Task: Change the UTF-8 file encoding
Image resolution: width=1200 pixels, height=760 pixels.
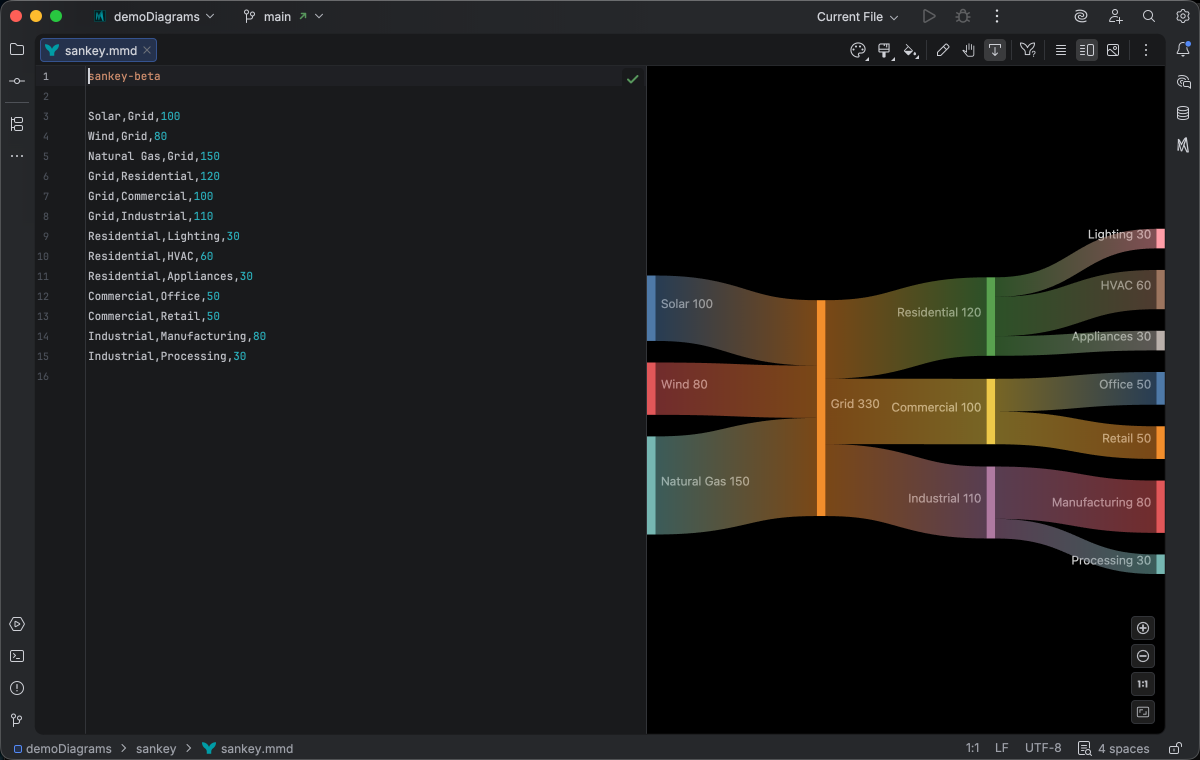Action: pos(1043,748)
